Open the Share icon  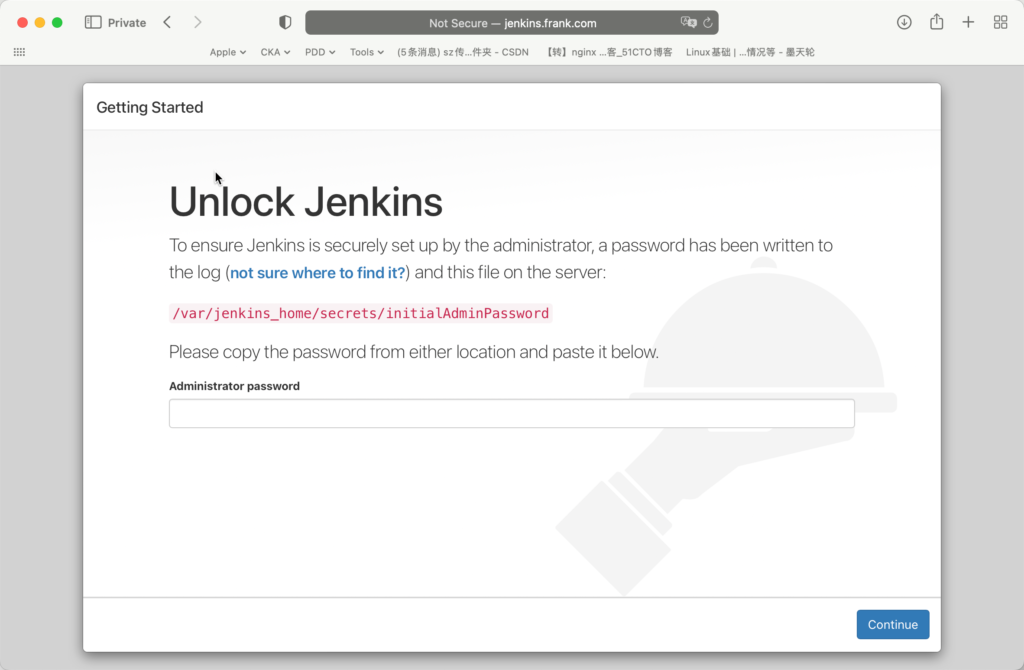(936, 22)
